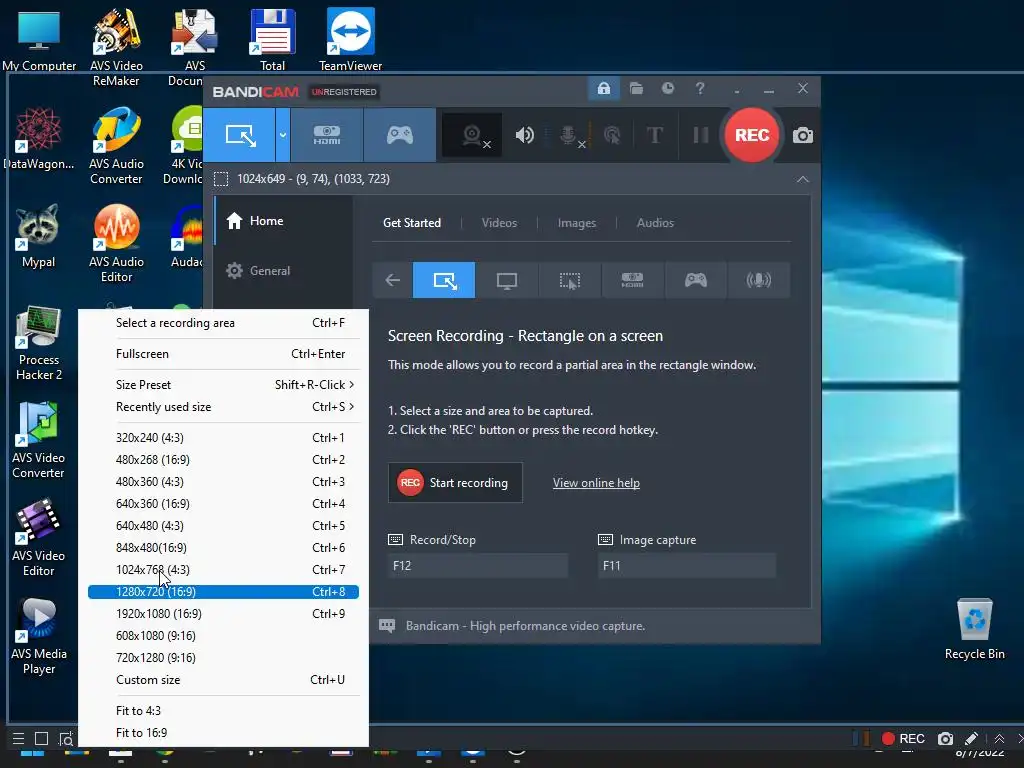Open Recycle Bin desktop icon

click(x=974, y=630)
